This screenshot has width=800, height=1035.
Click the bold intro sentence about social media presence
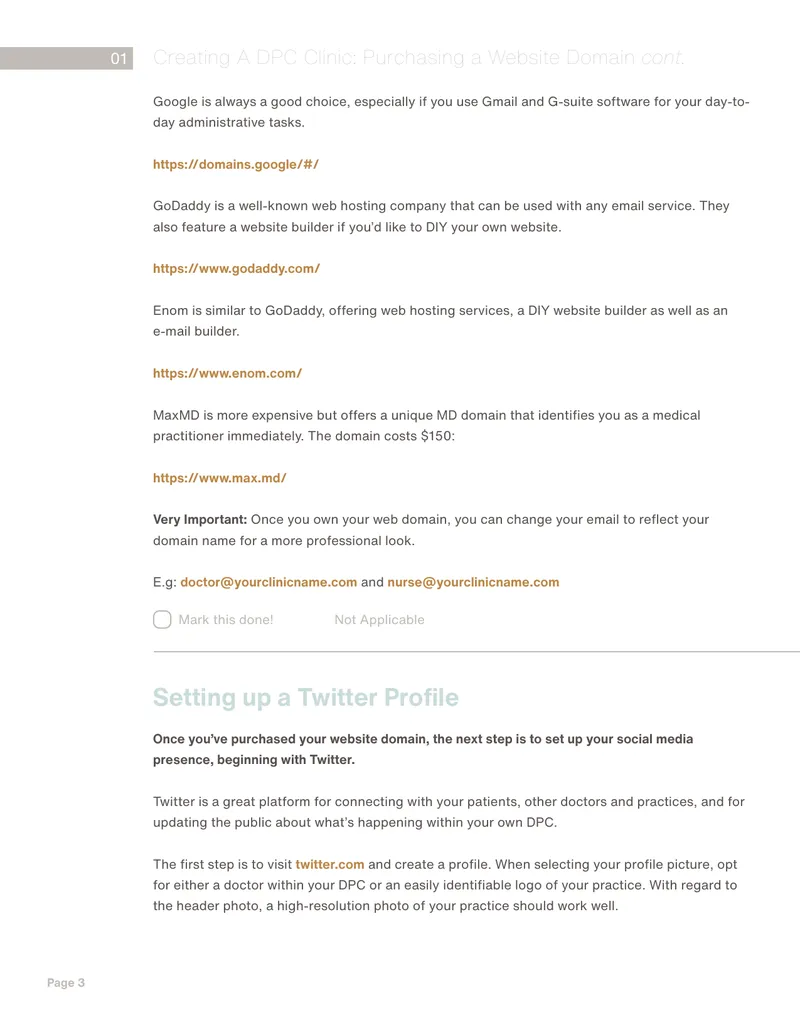[x=423, y=749]
